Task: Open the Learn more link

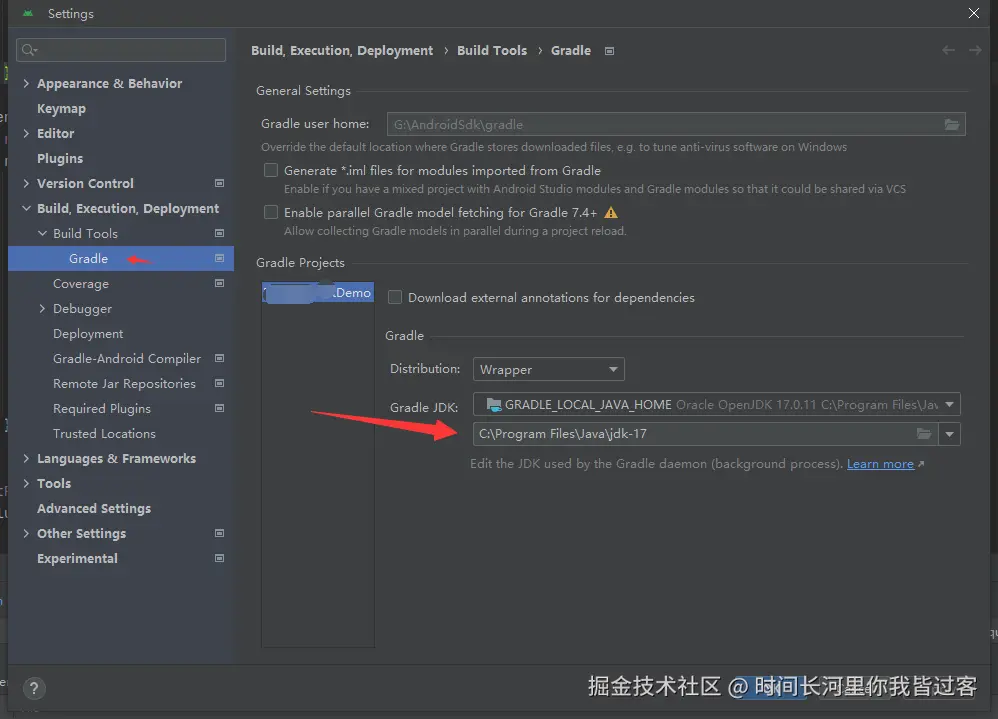Action: [x=880, y=464]
